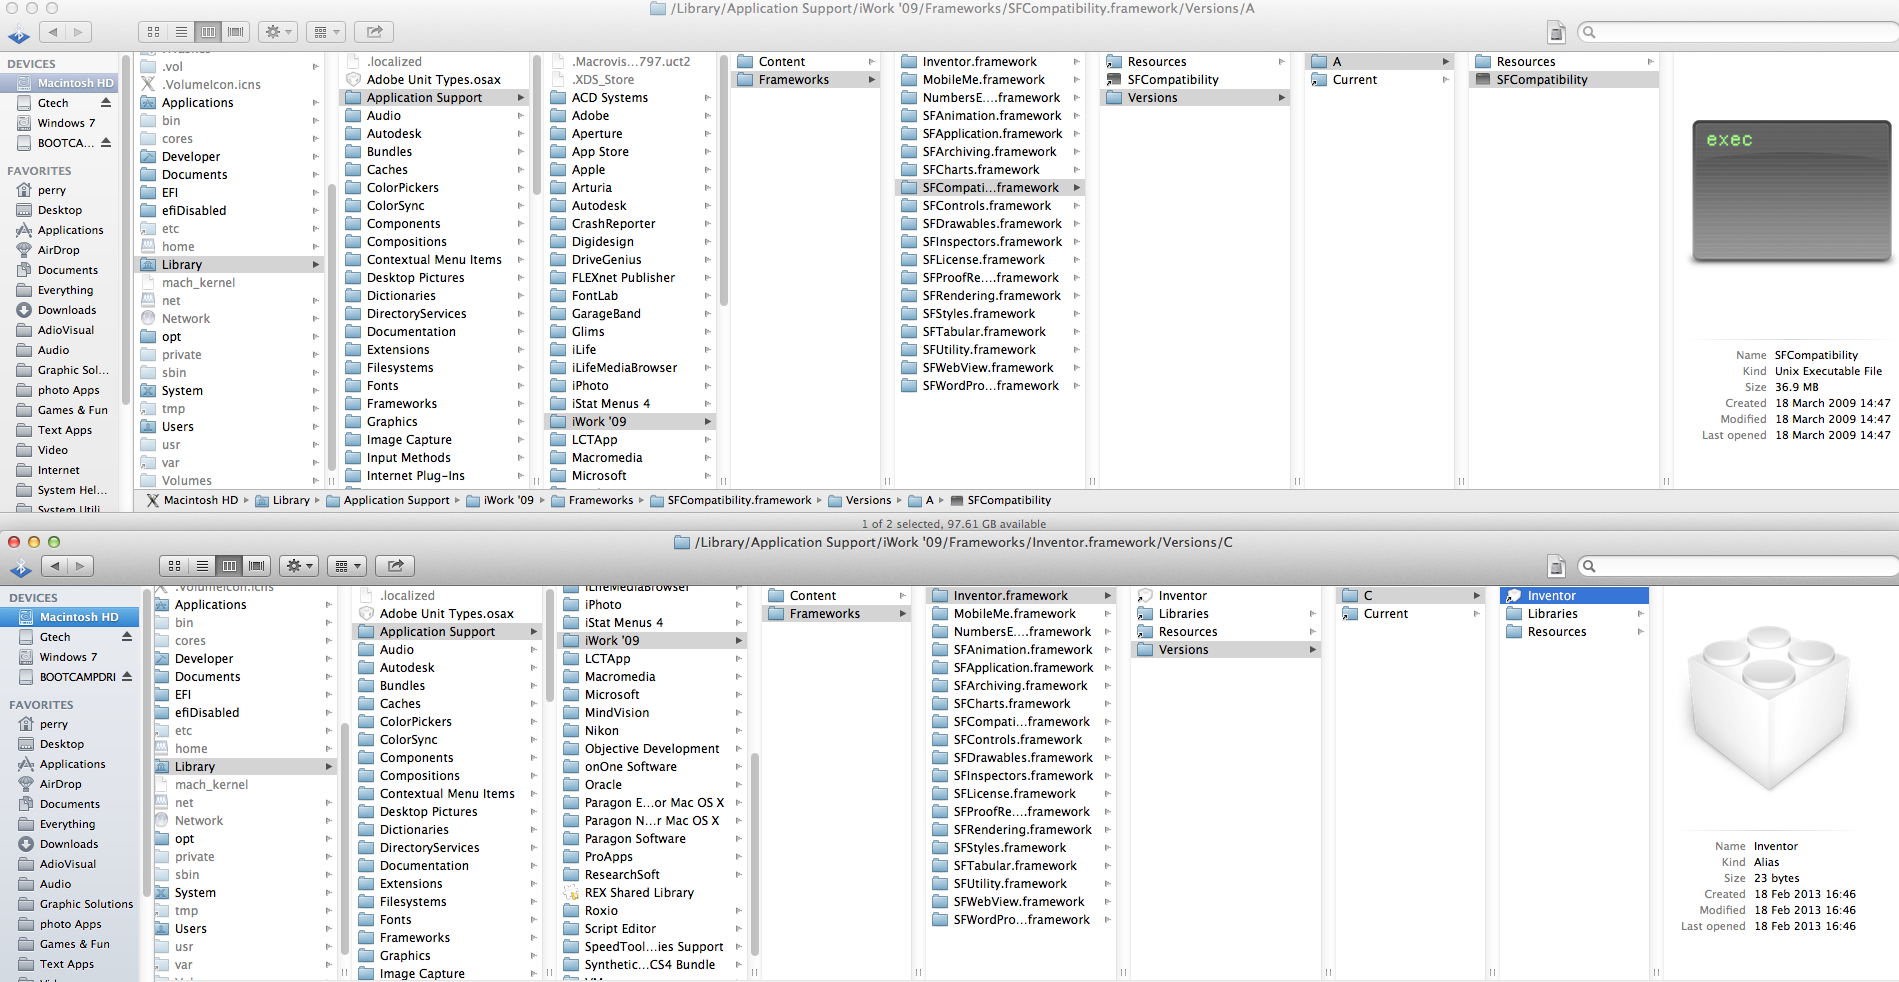1899x982 pixels.
Task: Open Action gear menu in top window
Action: [x=277, y=32]
